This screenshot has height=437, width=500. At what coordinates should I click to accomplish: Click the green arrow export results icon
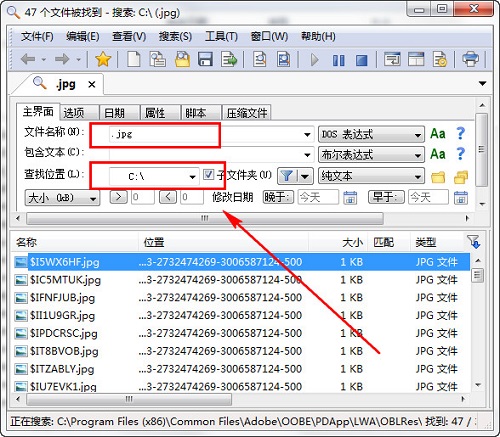click(229, 60)
